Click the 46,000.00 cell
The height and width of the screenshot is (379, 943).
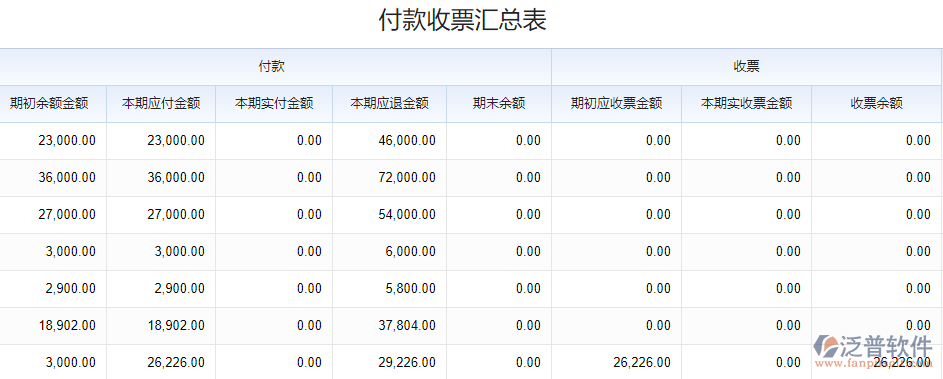(407, 141)
